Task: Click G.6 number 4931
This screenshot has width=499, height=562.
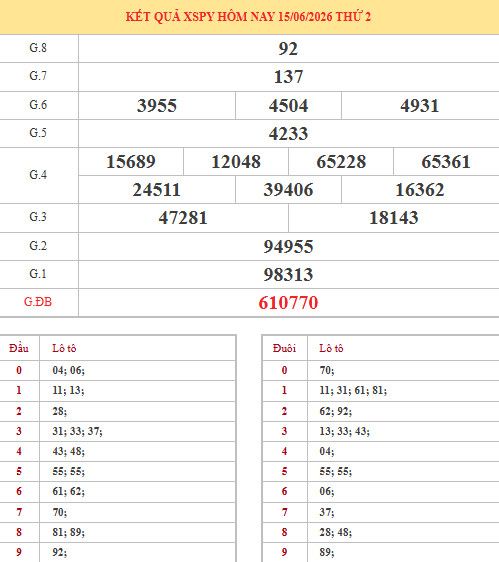Action: click(420, 106)
